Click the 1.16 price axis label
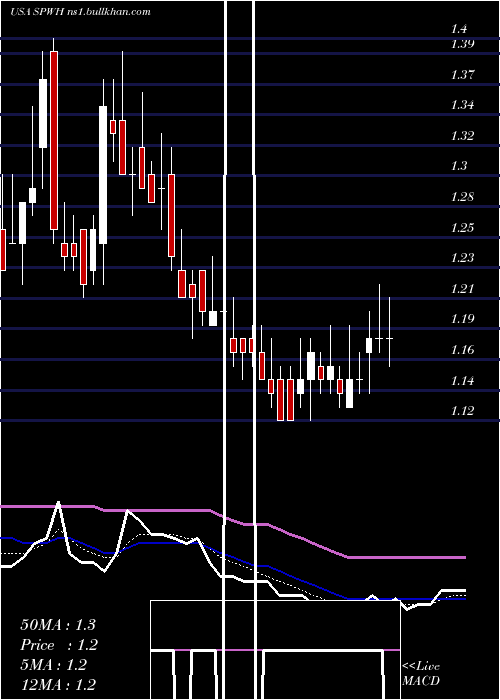Viewport: 500px width, 700px height. [x=462, y=350]
